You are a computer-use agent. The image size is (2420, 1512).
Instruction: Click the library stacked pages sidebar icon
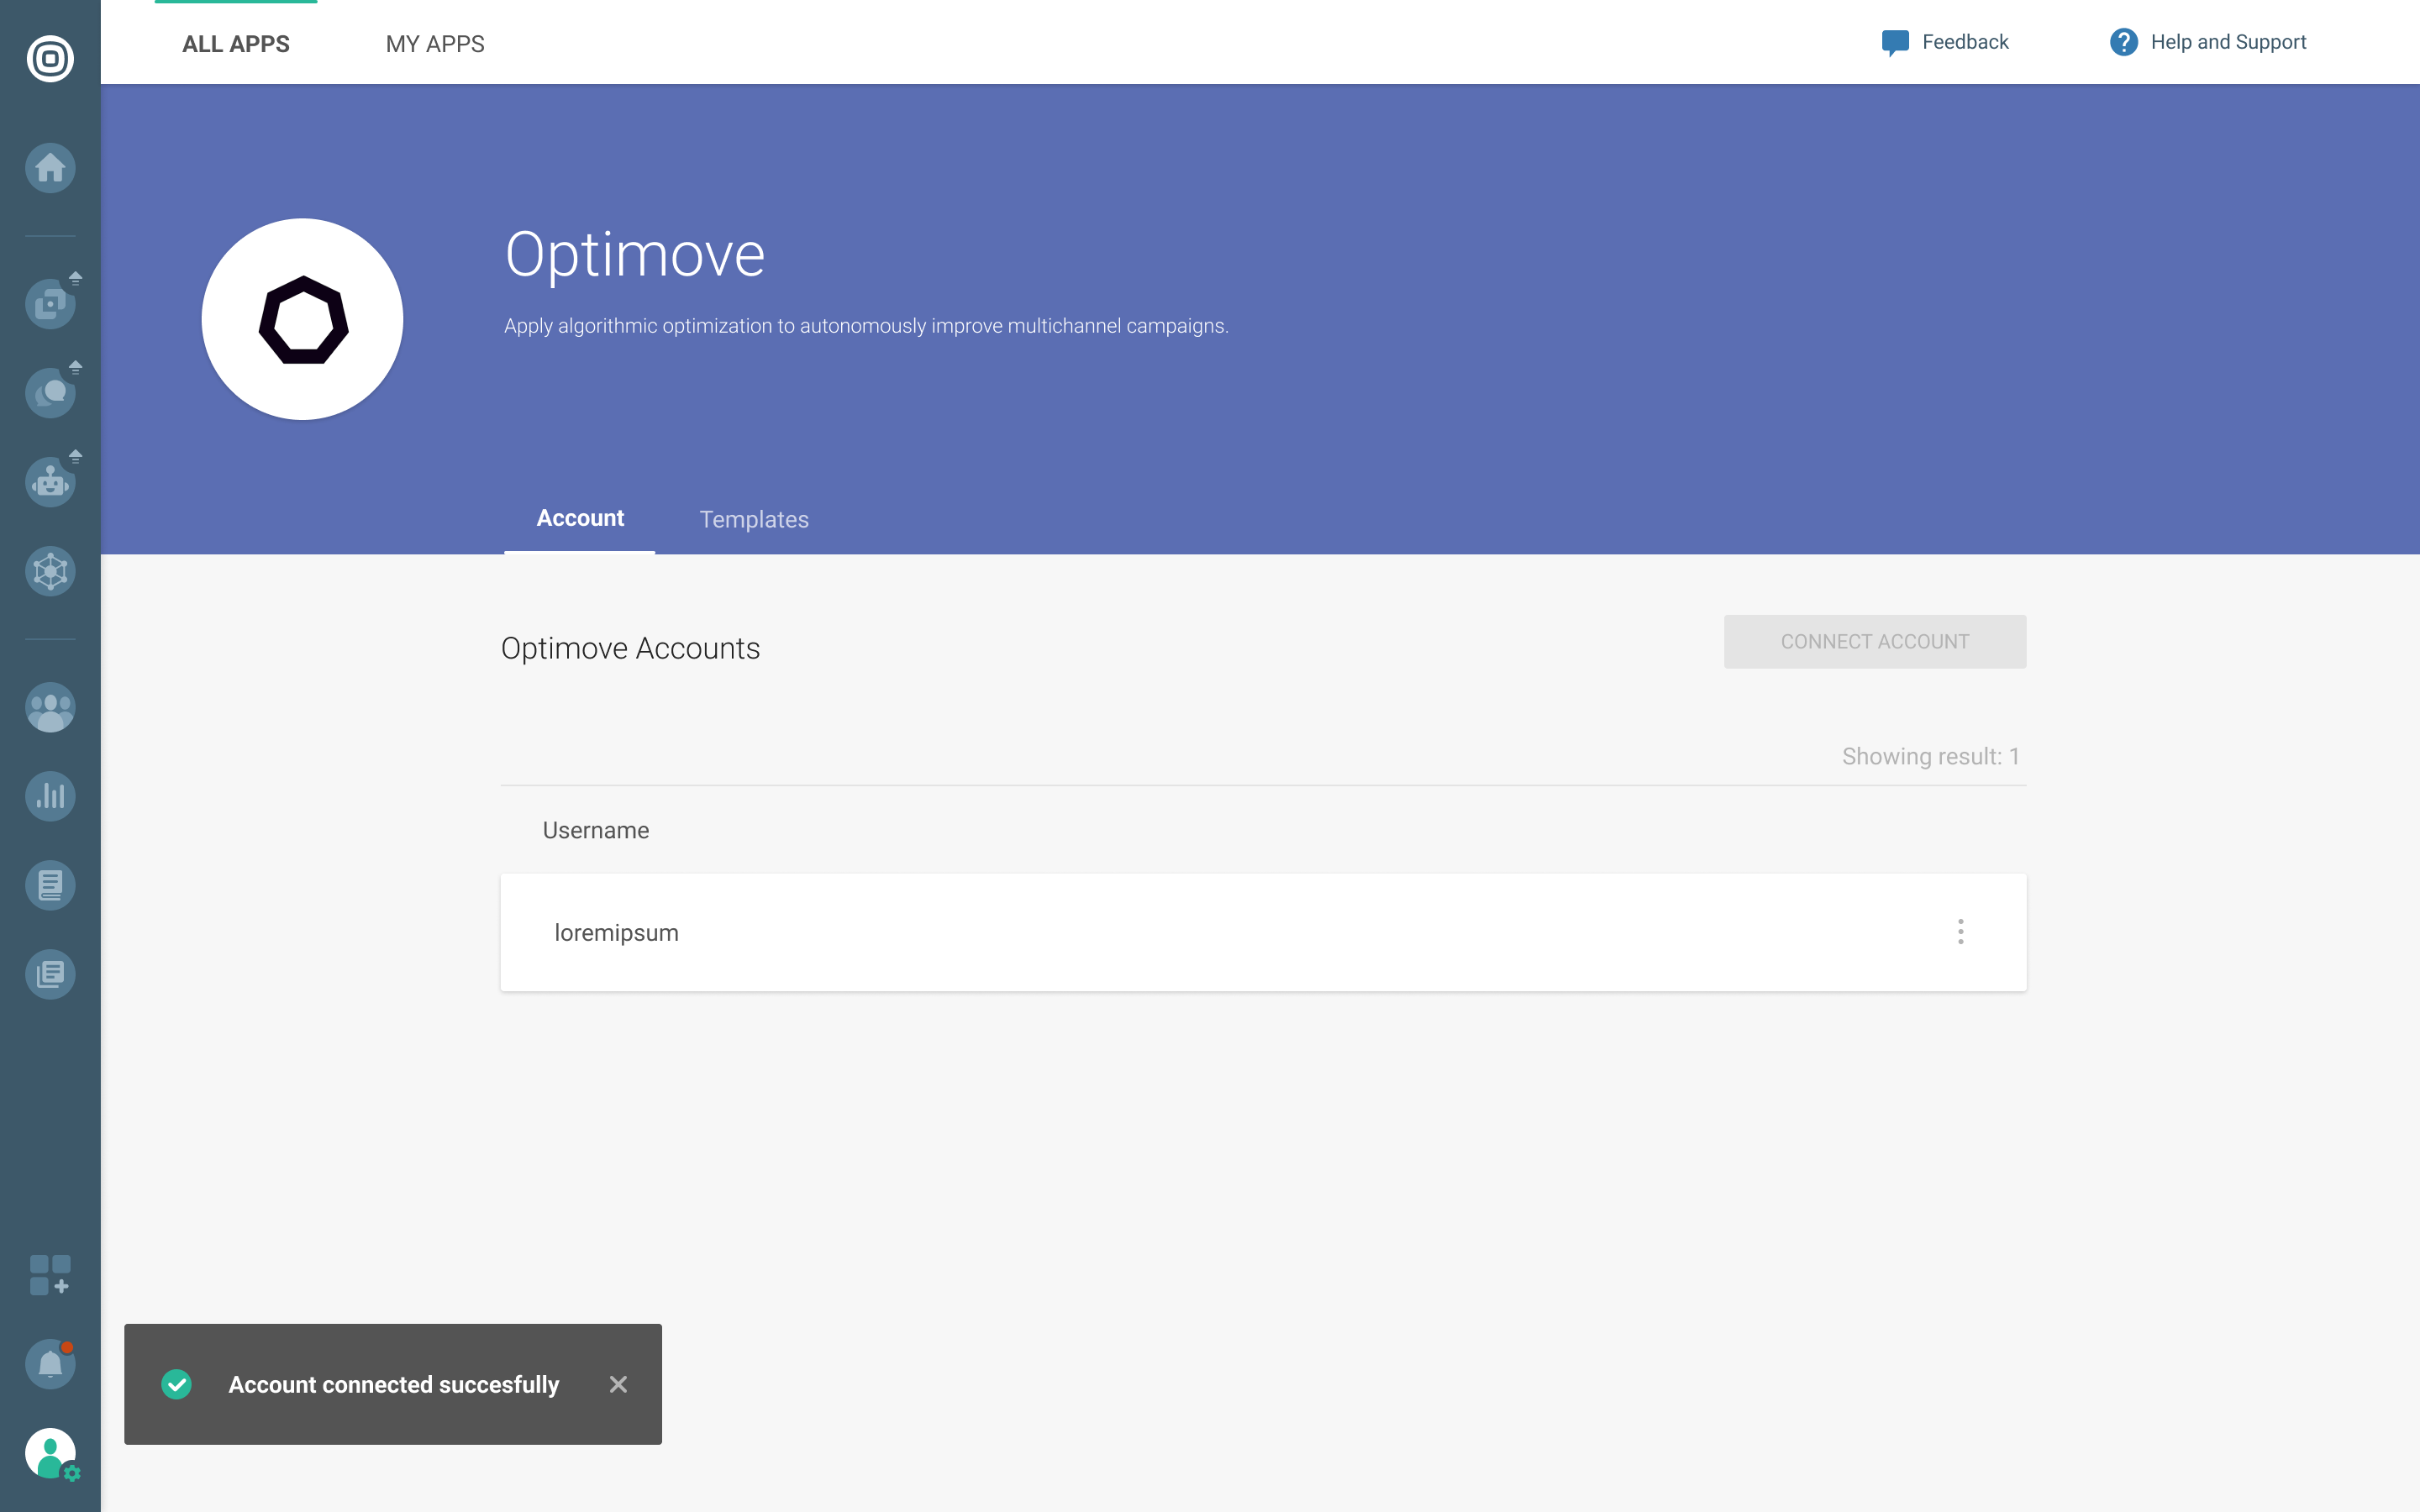(50, 974)
